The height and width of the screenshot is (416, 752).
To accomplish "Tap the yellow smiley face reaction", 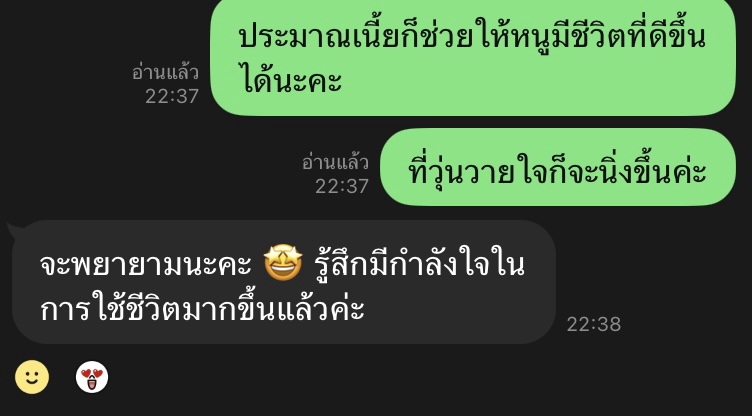I will pos(32,377).
